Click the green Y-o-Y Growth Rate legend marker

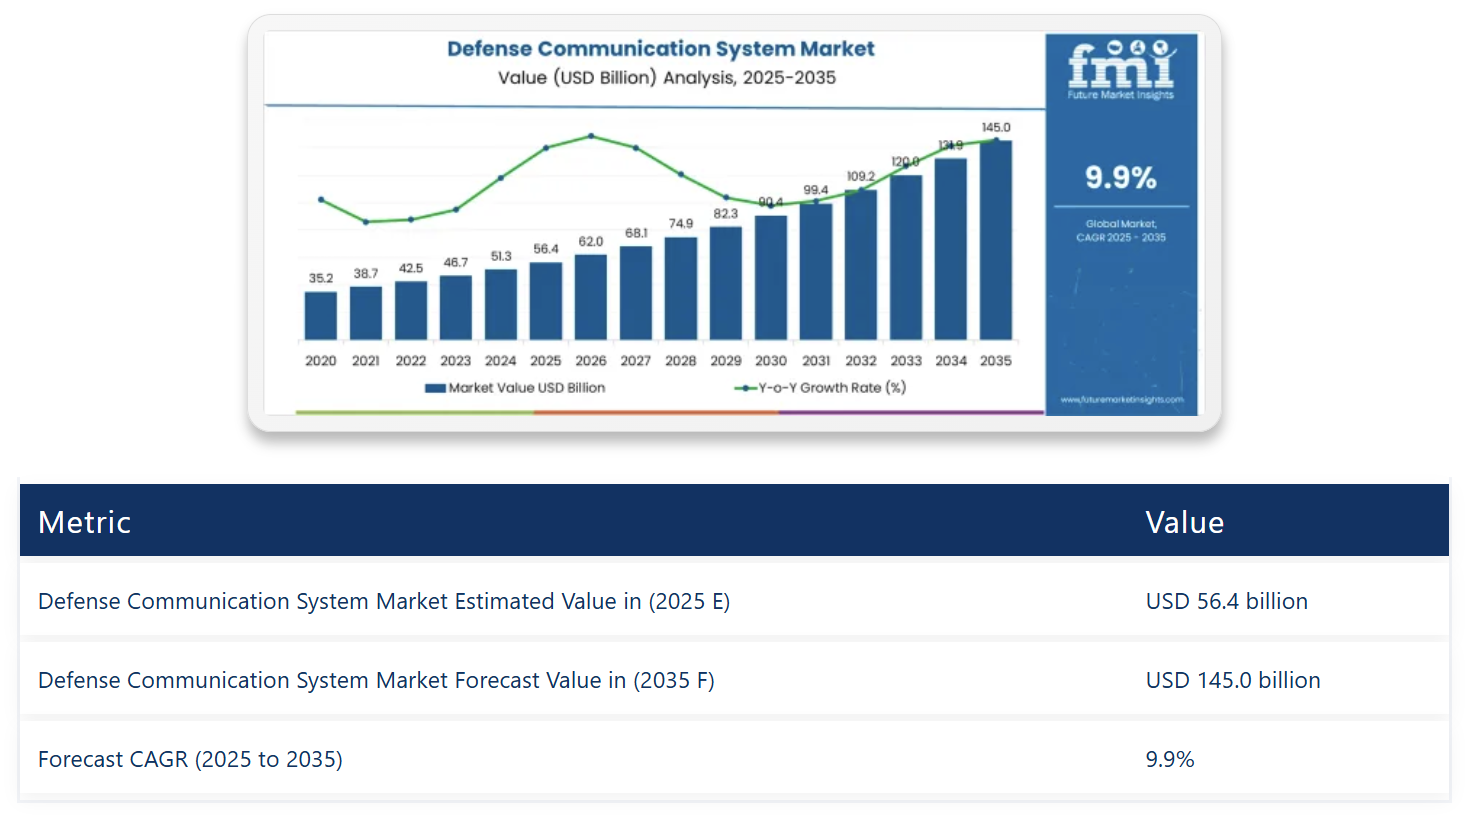[x=745, y=388]
